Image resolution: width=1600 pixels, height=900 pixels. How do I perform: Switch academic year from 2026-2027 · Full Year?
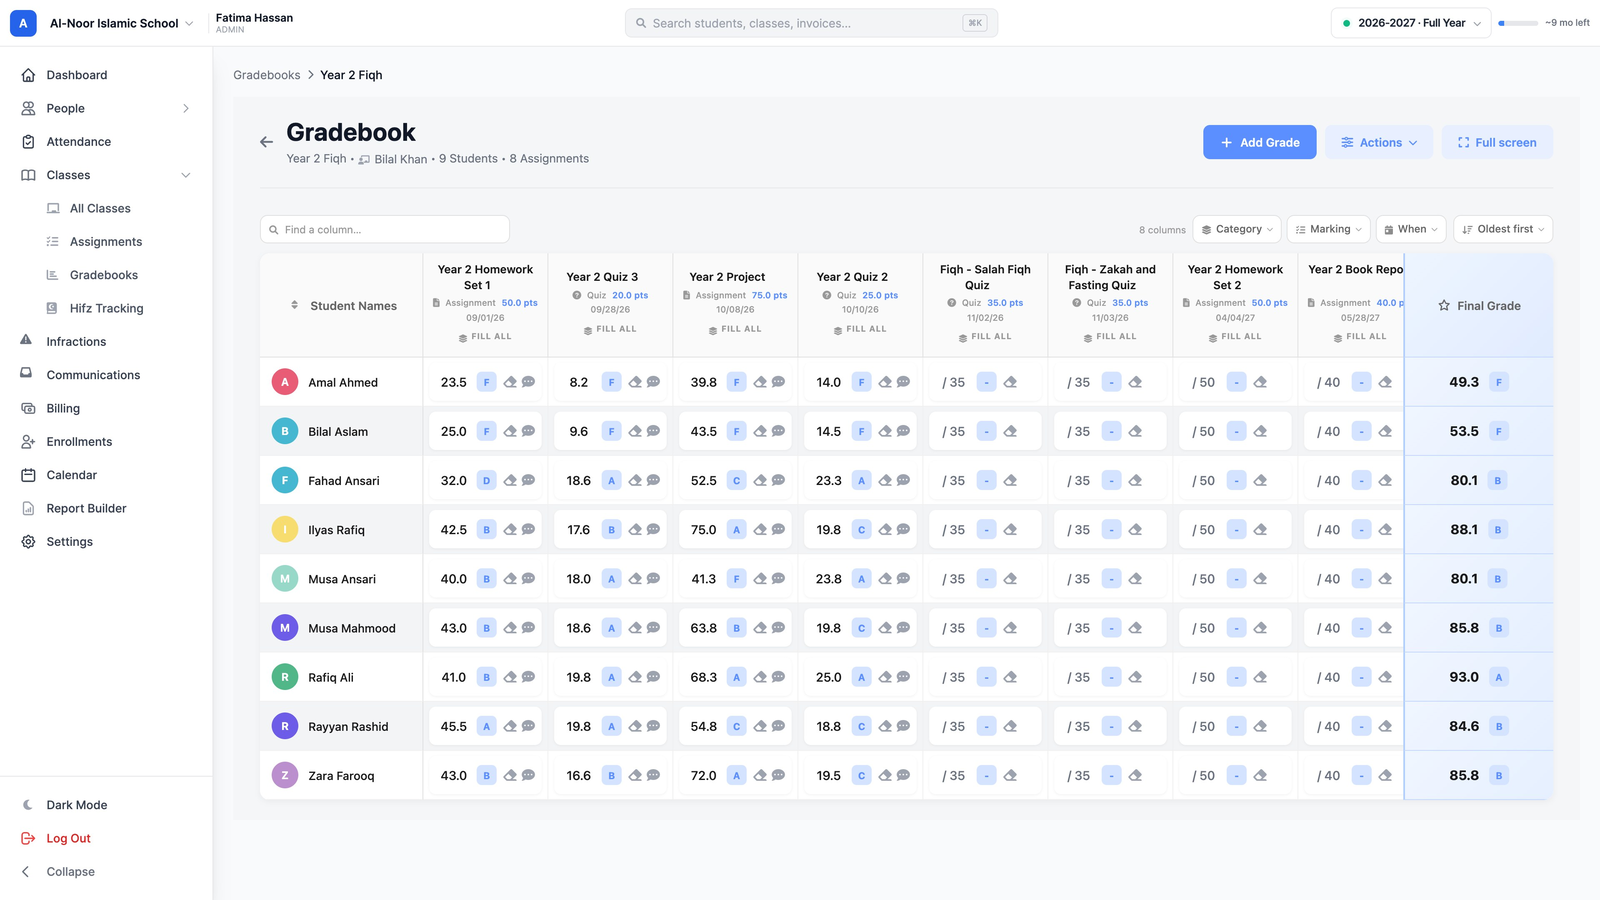click(x=1411, y=23)
